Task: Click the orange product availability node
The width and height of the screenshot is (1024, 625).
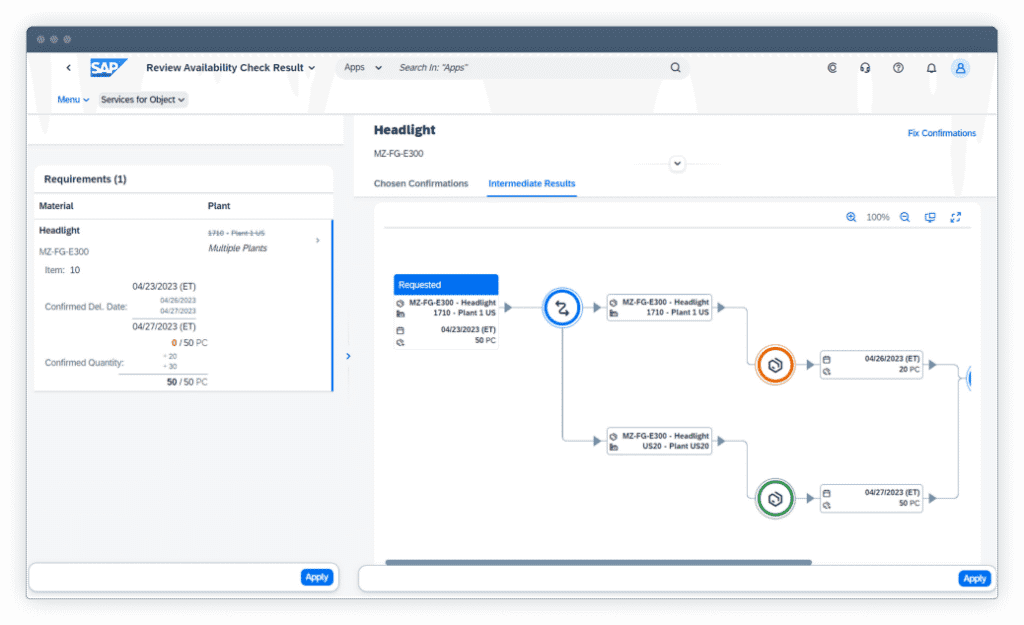Action: pyautogui.click(x=774, y=365)
